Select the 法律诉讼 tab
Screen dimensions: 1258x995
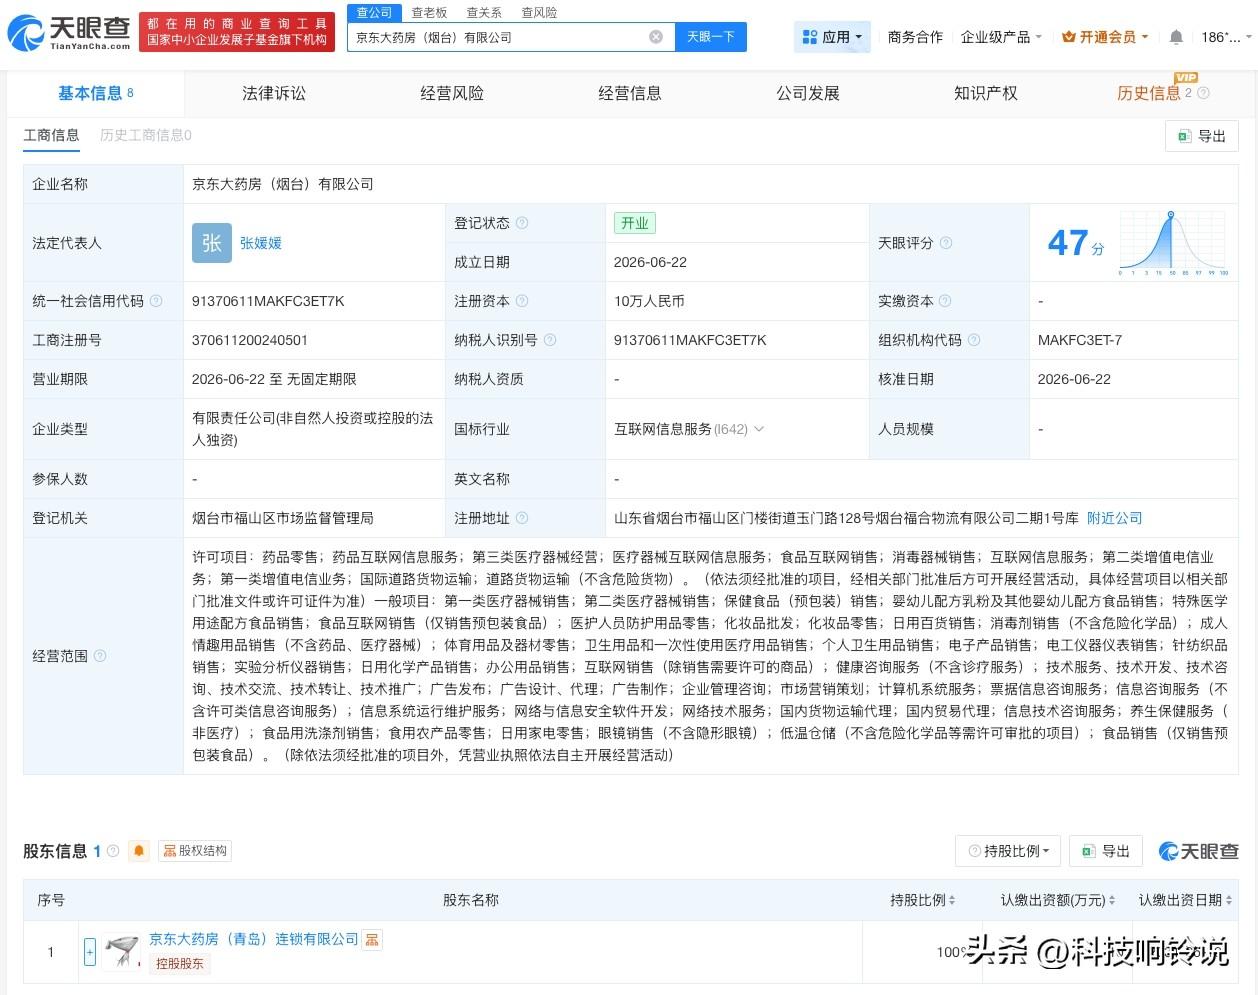coord(274,93)
